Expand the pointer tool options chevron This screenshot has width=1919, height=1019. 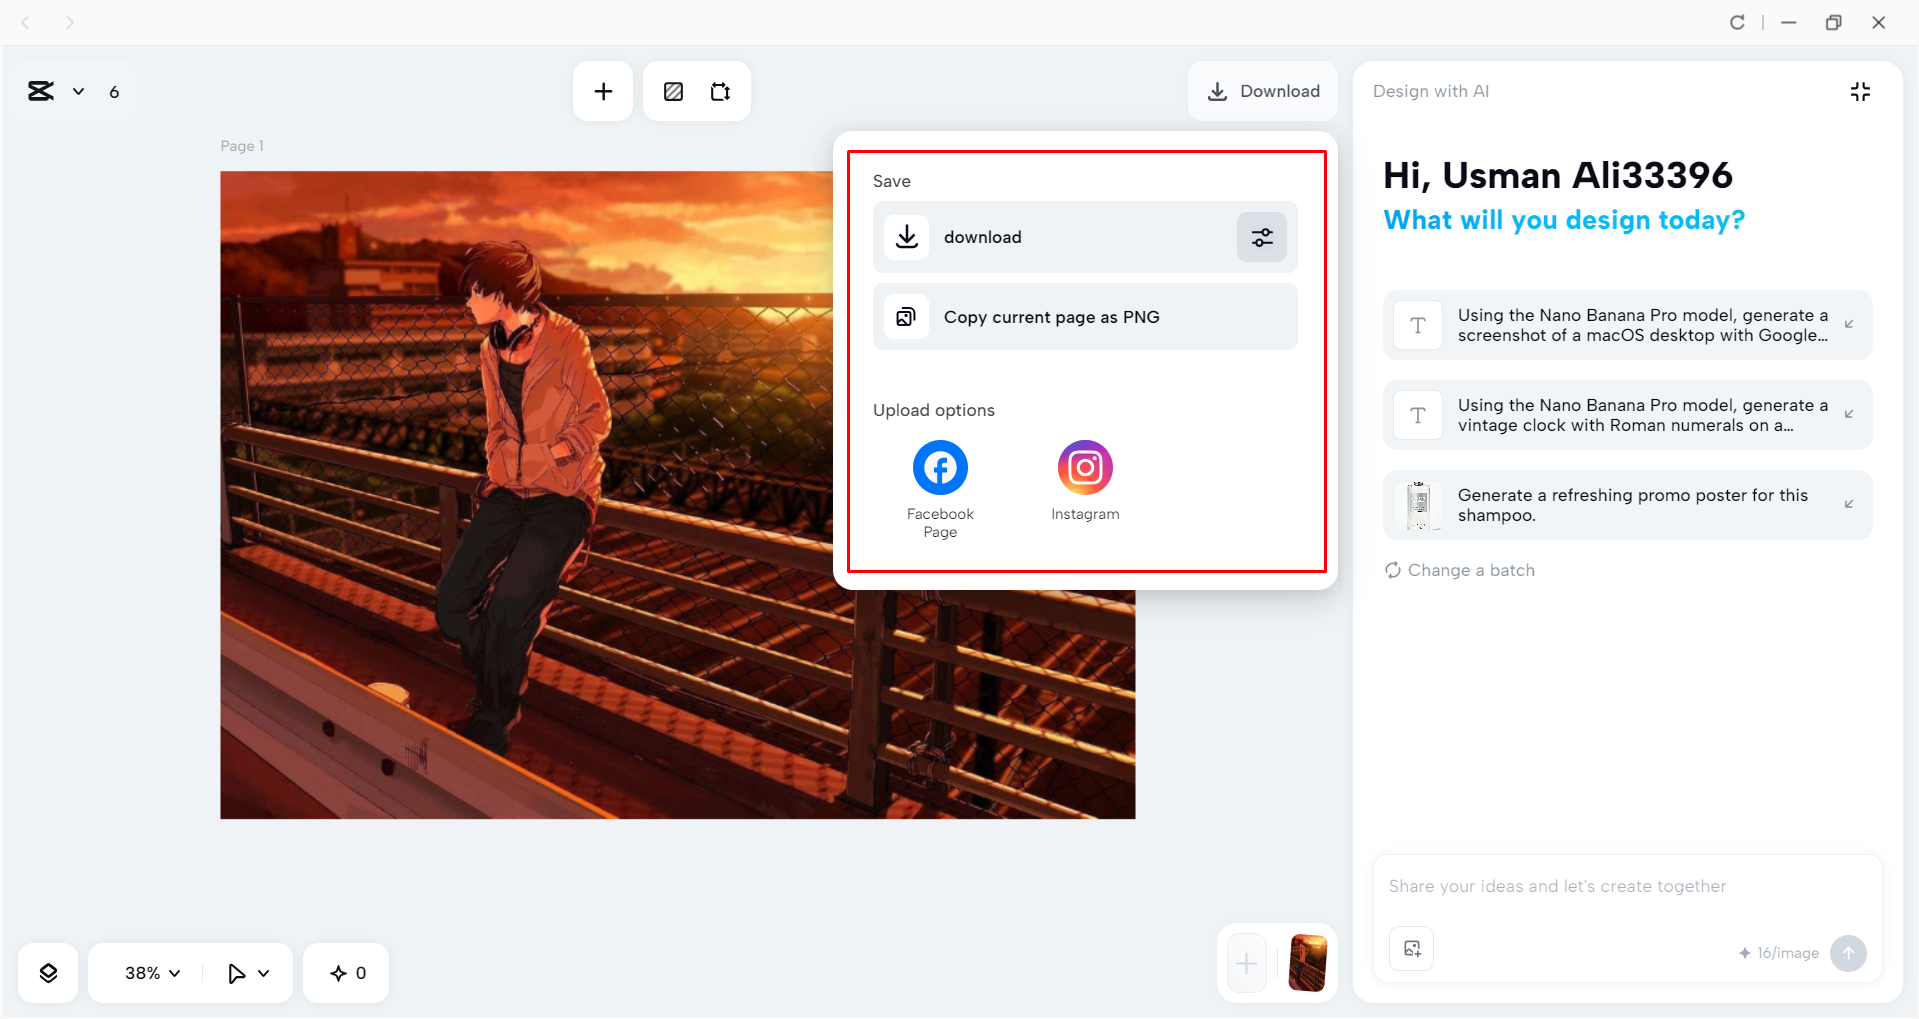click(264, 973)
